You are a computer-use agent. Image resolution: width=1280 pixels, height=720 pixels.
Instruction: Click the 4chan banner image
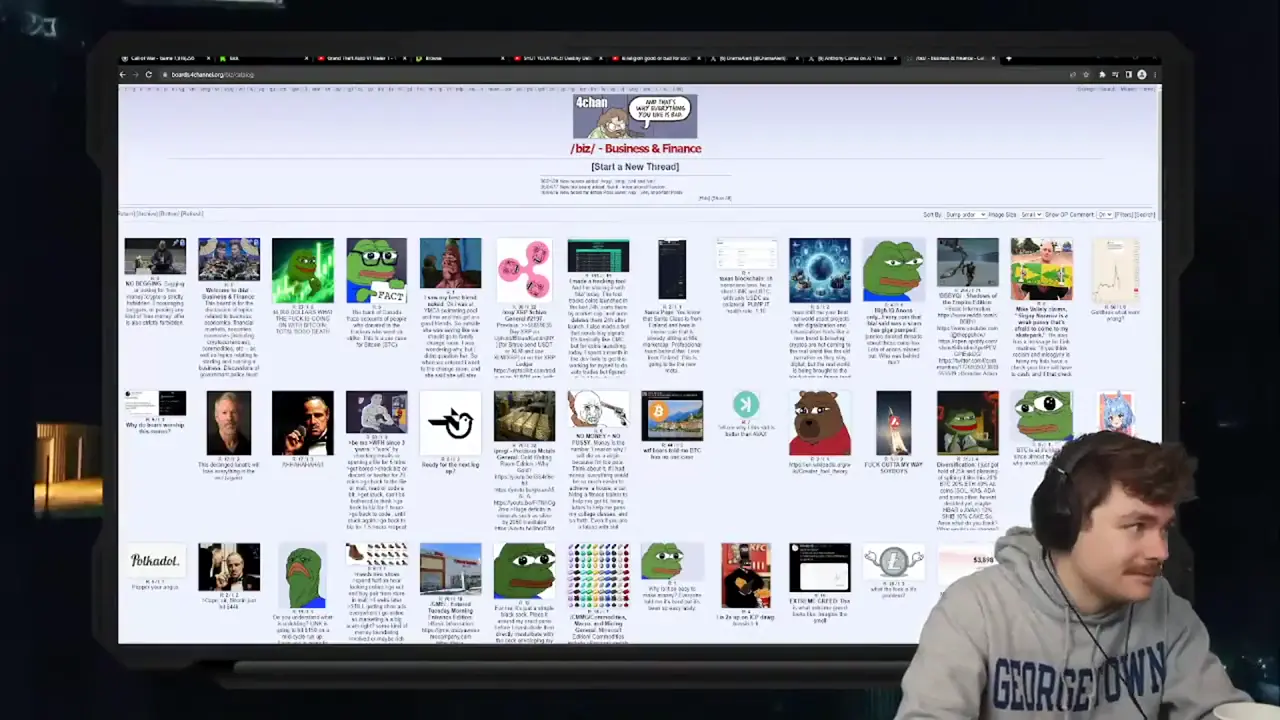point(634,116)
